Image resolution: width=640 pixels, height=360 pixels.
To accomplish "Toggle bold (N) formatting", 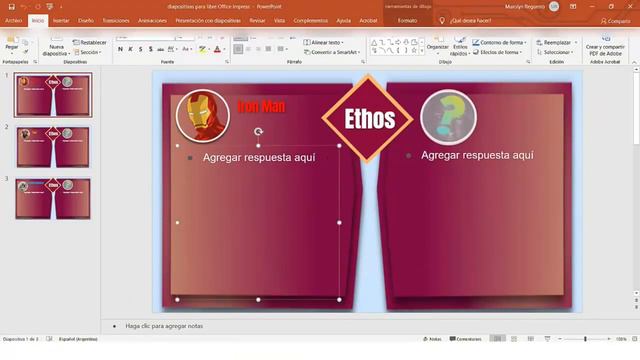I will (x=120, y=49).
